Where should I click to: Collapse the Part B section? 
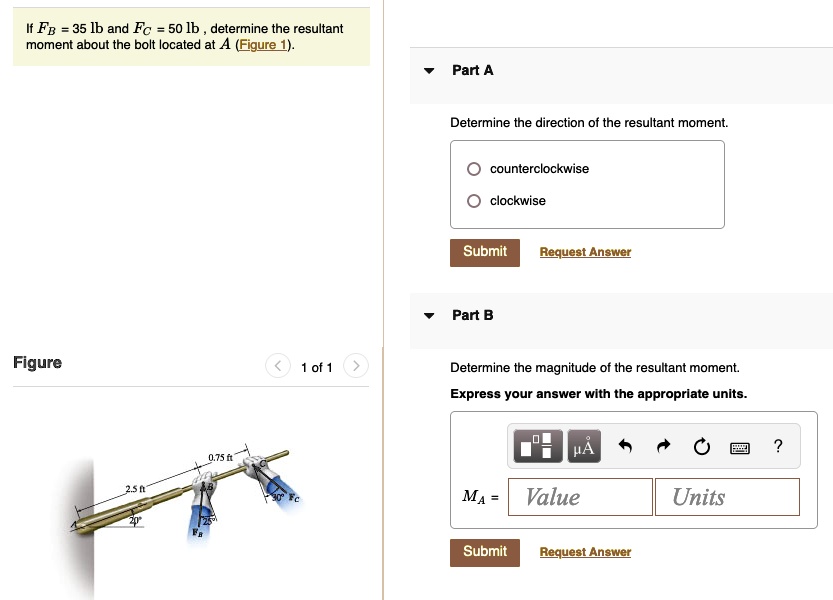click(x=428, y=314)
